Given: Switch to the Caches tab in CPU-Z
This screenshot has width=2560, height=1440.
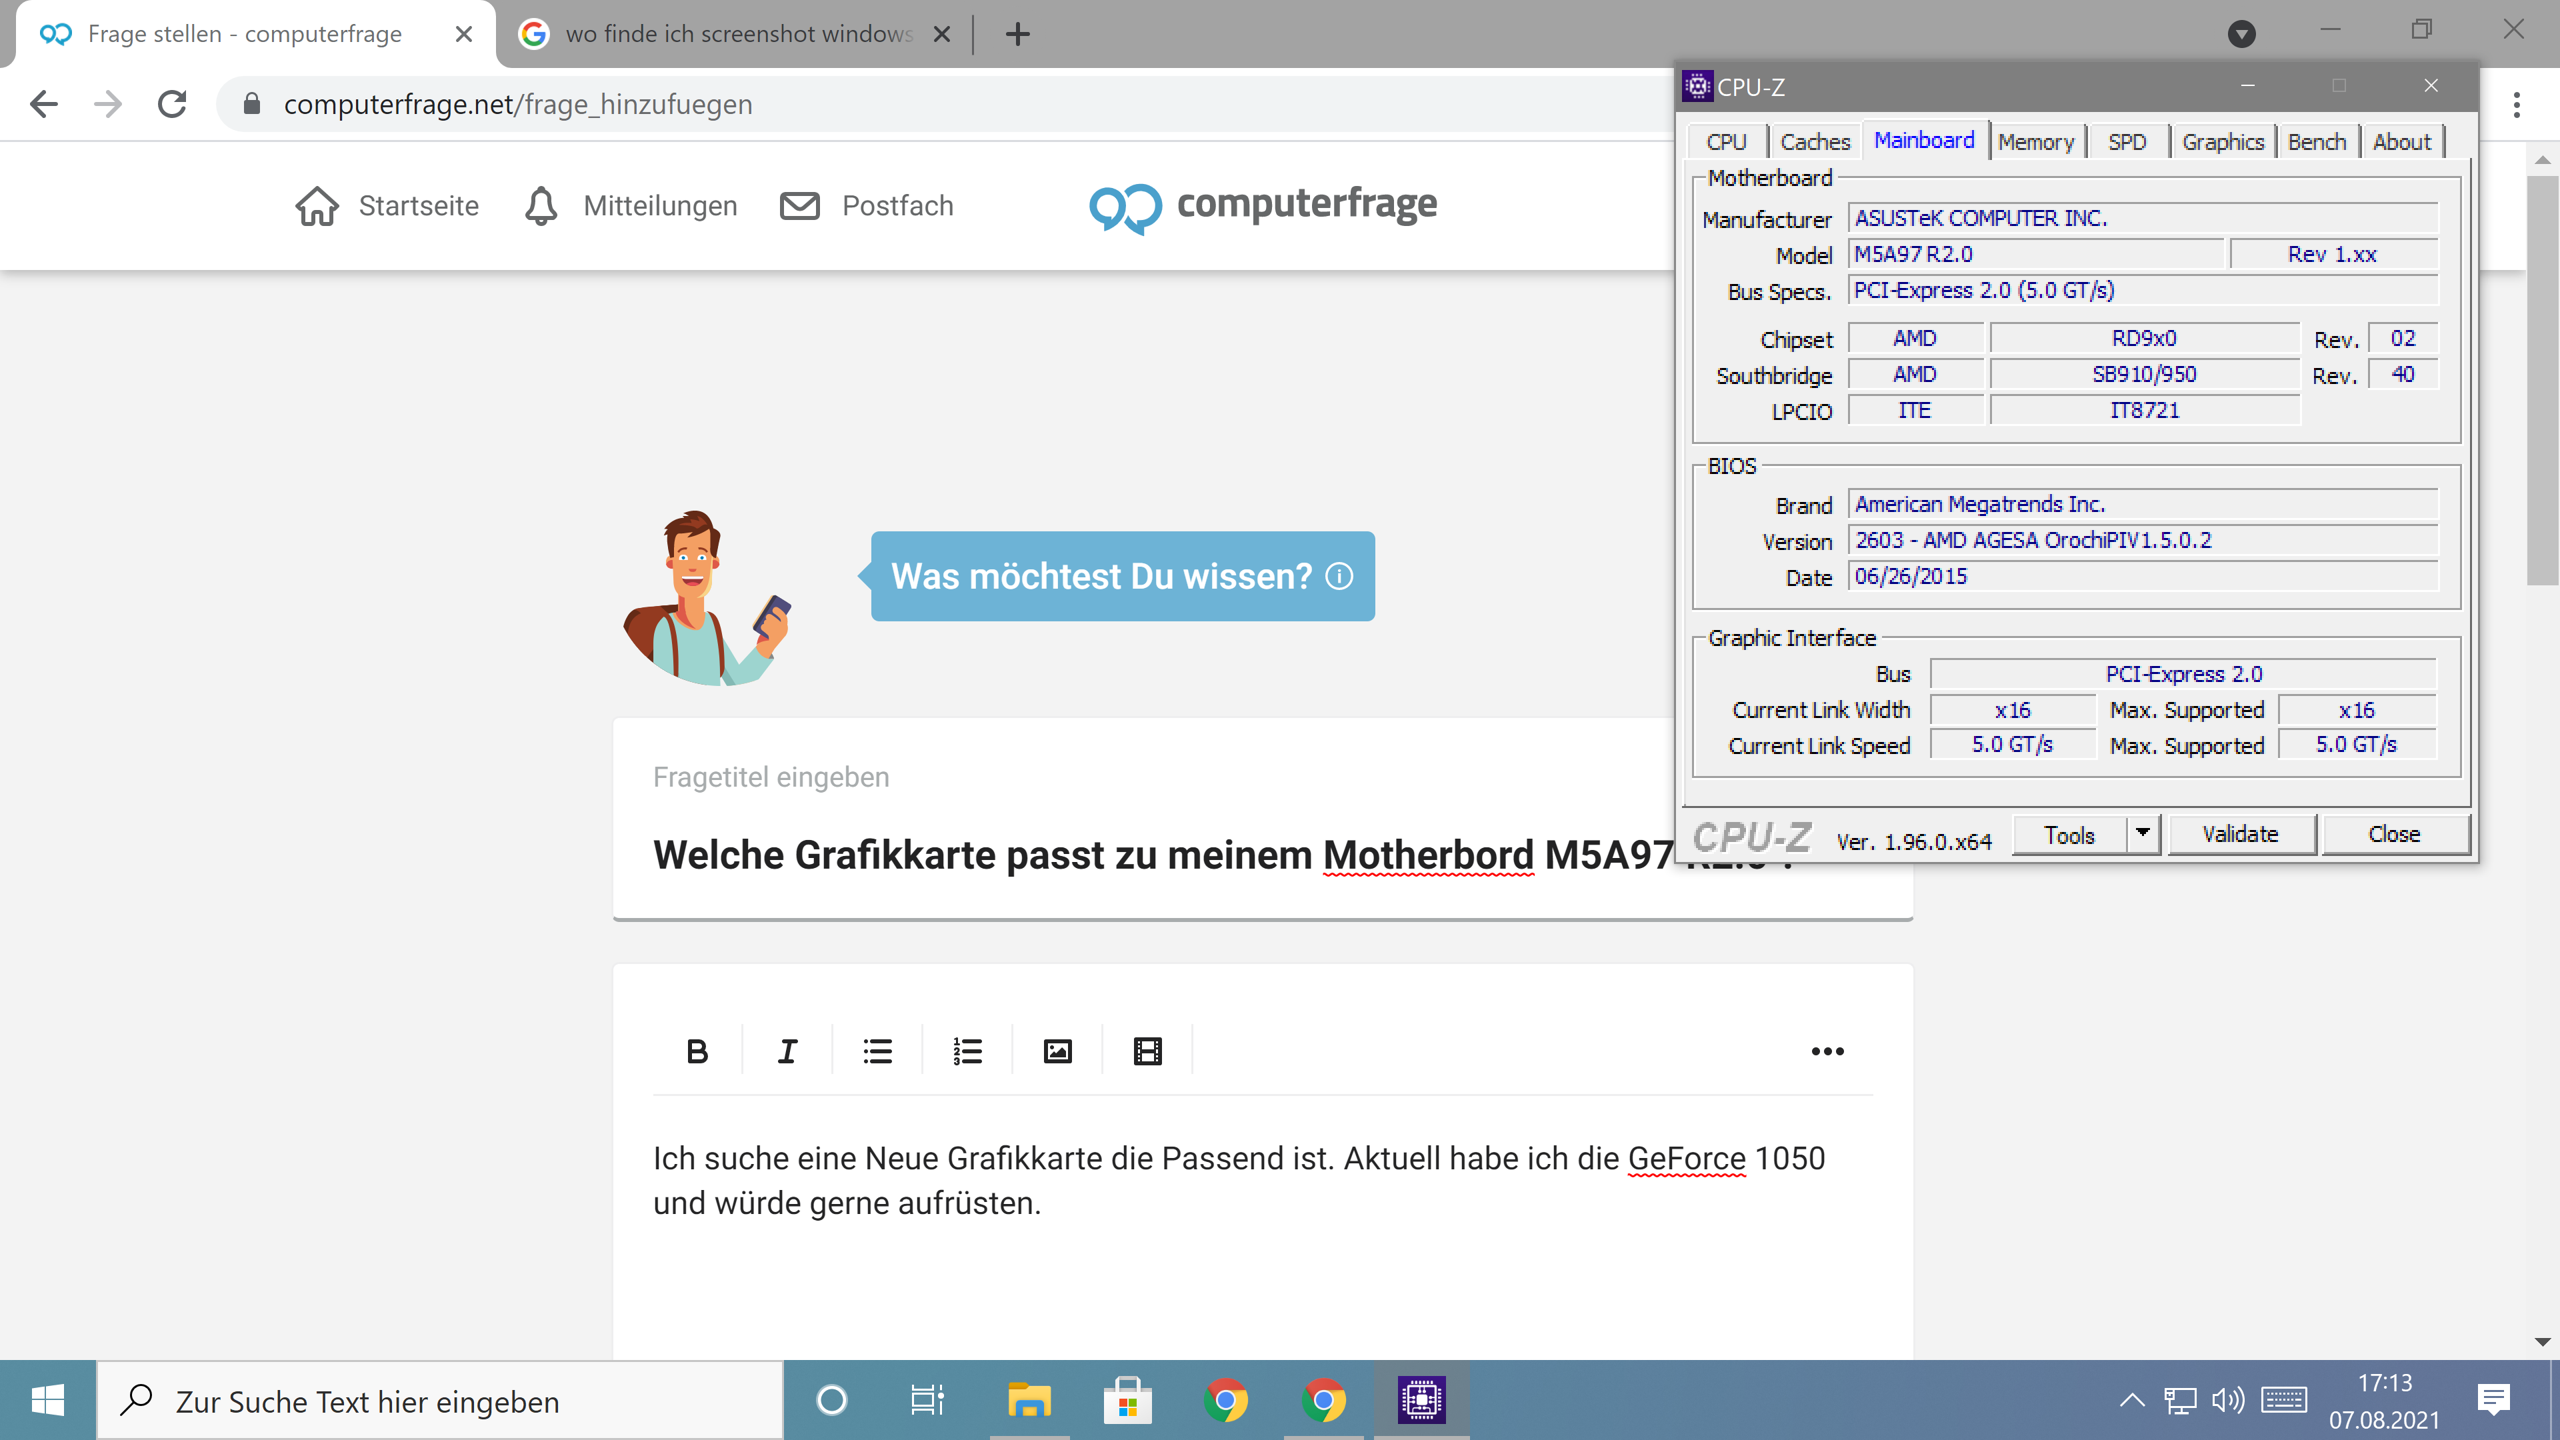Looking at the screenshot, I should pyautogui.click(x=1815, y=142).
